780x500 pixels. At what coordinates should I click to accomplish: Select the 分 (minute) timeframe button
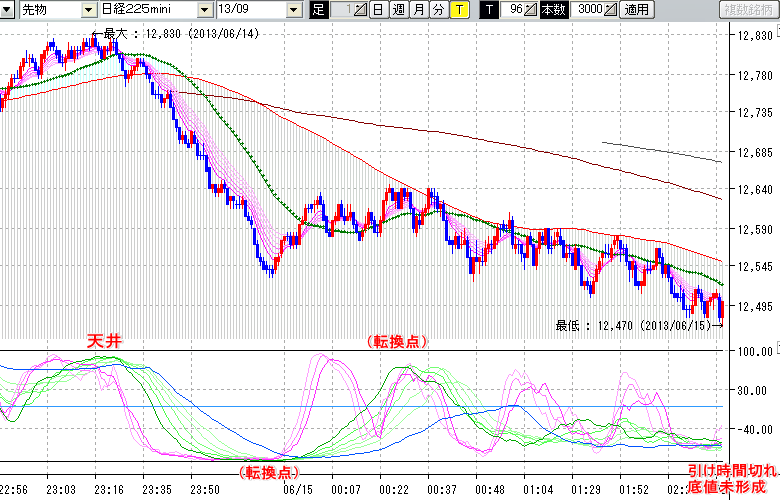(x=438, y=10)
